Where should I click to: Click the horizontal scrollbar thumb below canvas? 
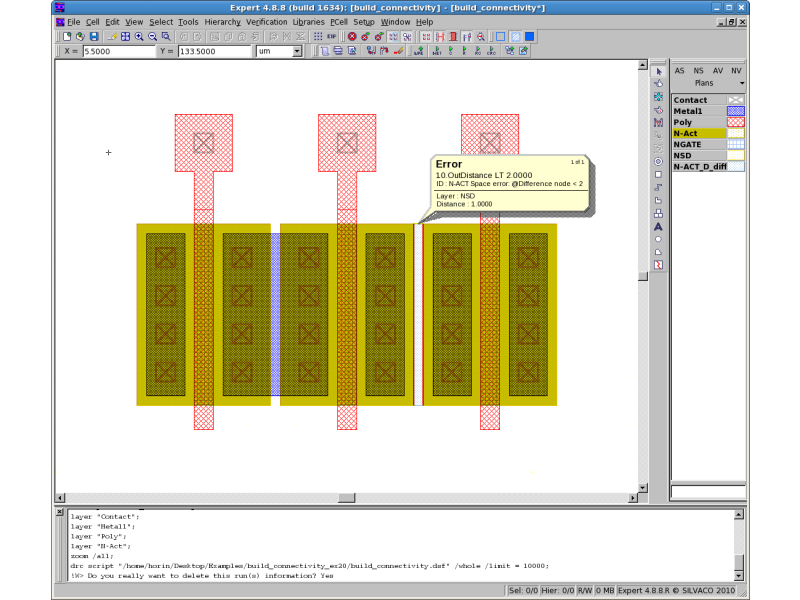[x=346, y=498]
